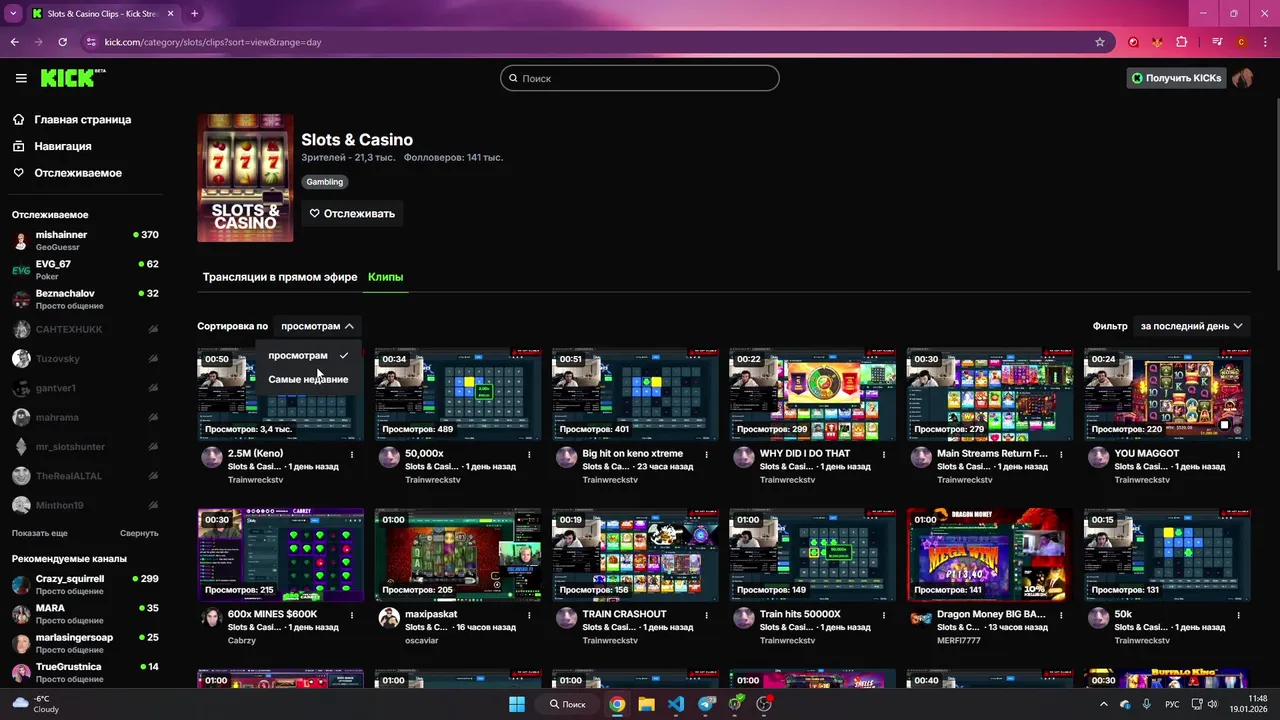
Task: Open Tuzovsky offline channel in sidebar
Action: coord(85,358)
